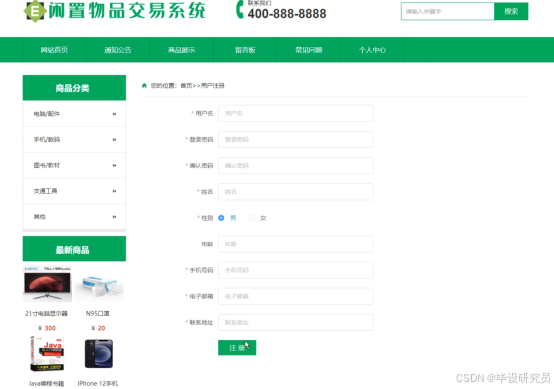Click the 21寸电脑显示器 product name
The width and height of the screenshot is (554, 389).
click(46, 313)
